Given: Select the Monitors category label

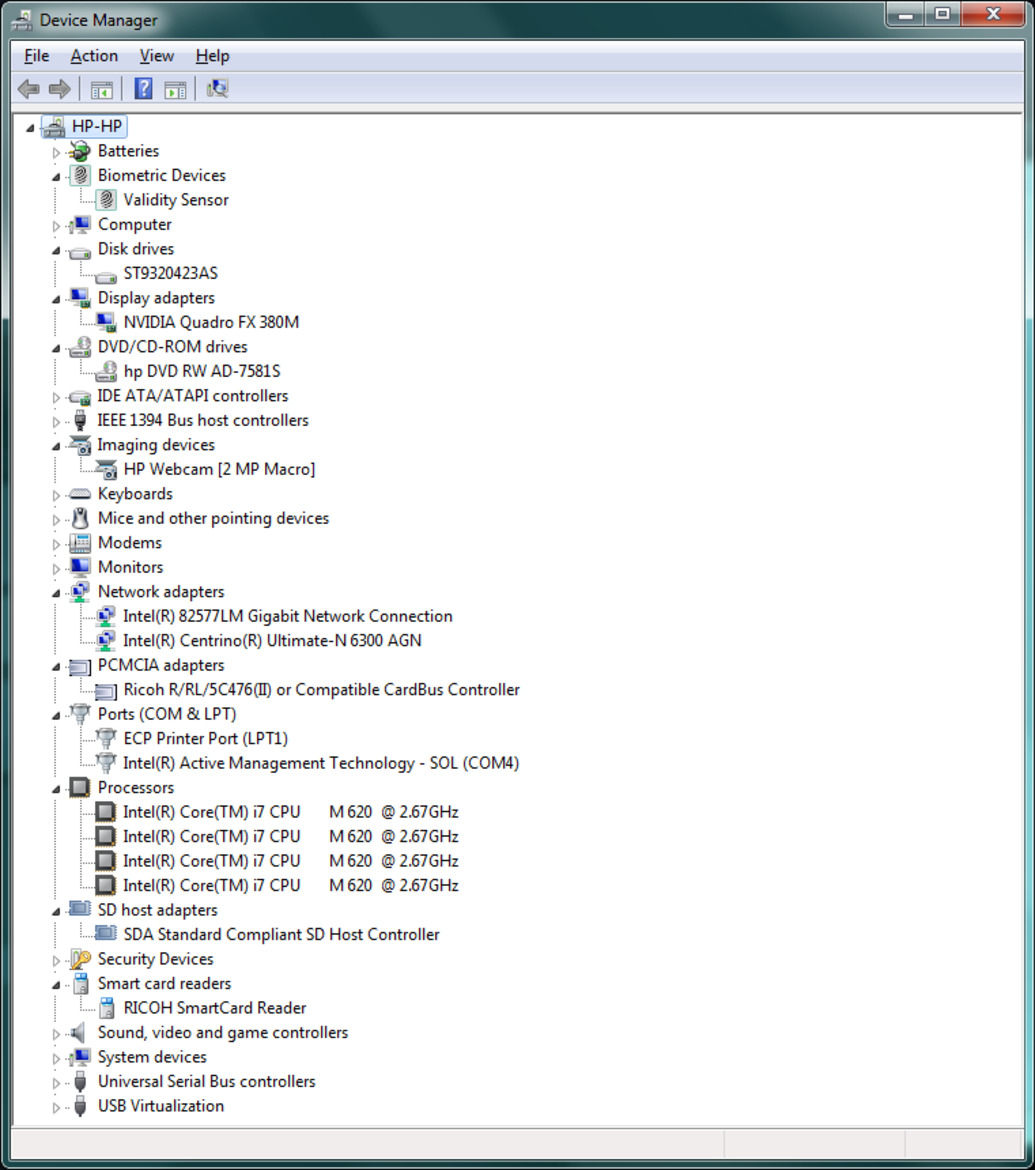Looking at the screenshot, I should [130, 567].
